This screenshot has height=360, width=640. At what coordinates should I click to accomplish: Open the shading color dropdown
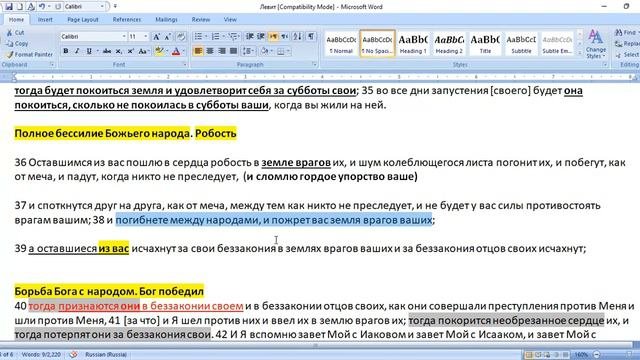pyautogui.click(x=272, y=51)
